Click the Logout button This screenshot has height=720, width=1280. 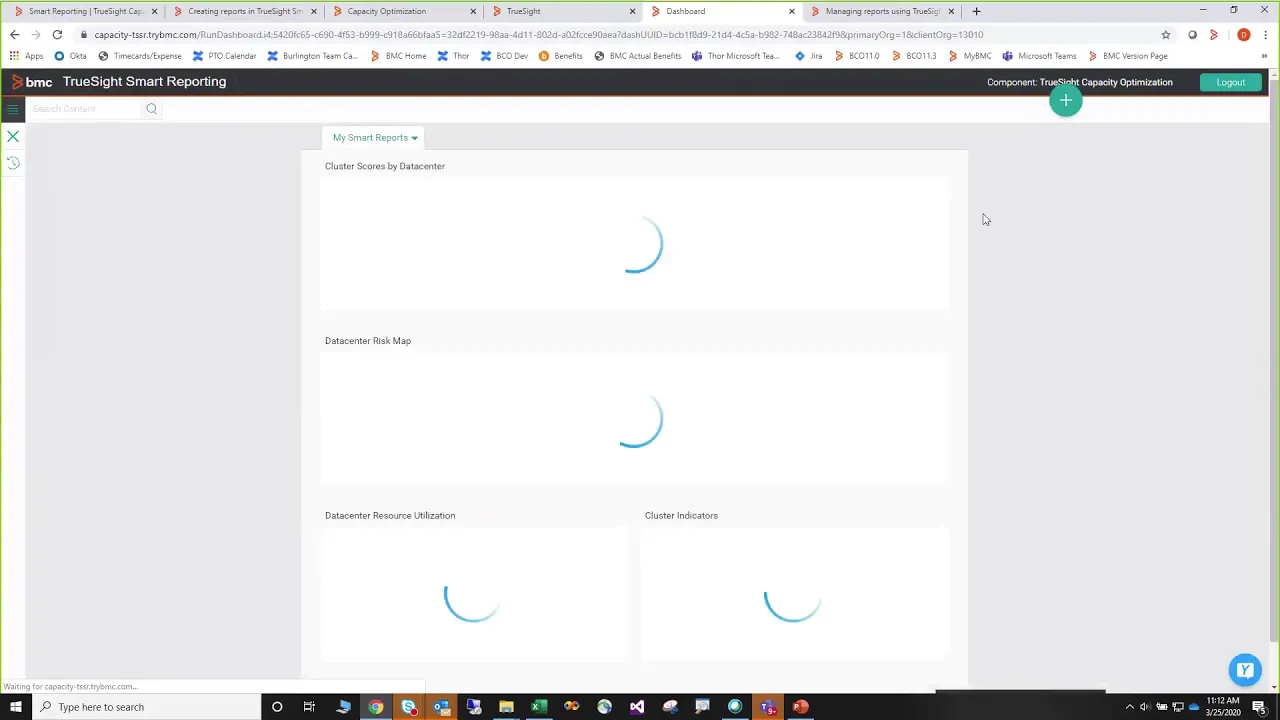[1231, 82]
